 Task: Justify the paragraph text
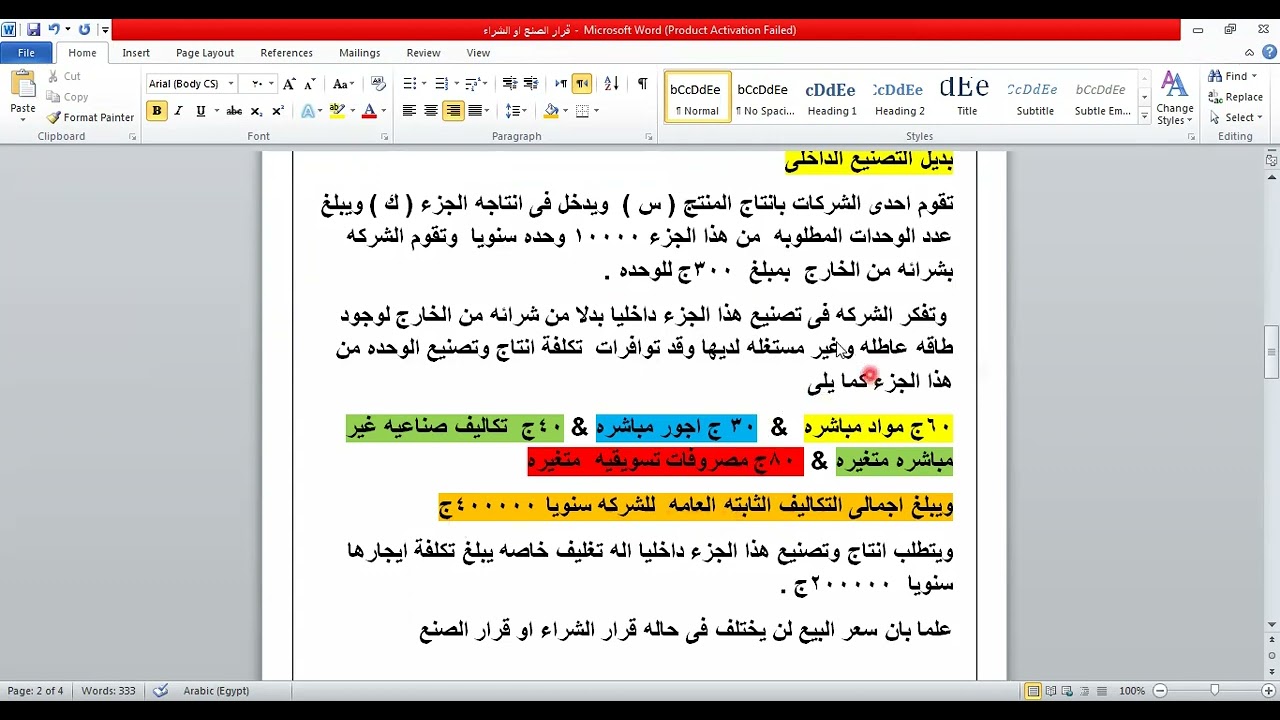coord(475,111)
